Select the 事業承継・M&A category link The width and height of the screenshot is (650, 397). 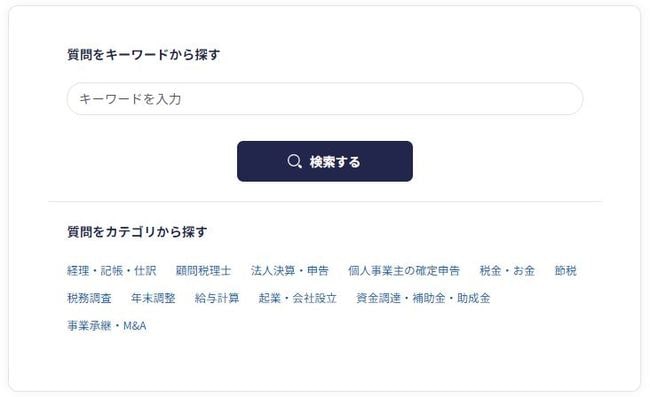coord(107,326)
